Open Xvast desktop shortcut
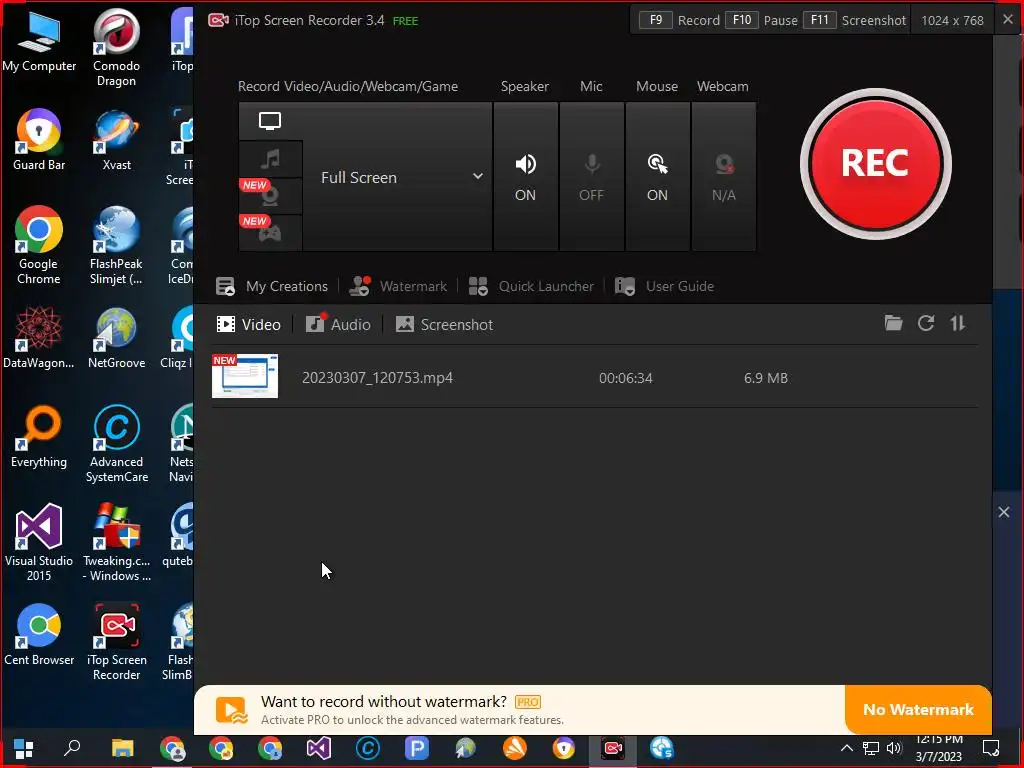 pos(116,140)
